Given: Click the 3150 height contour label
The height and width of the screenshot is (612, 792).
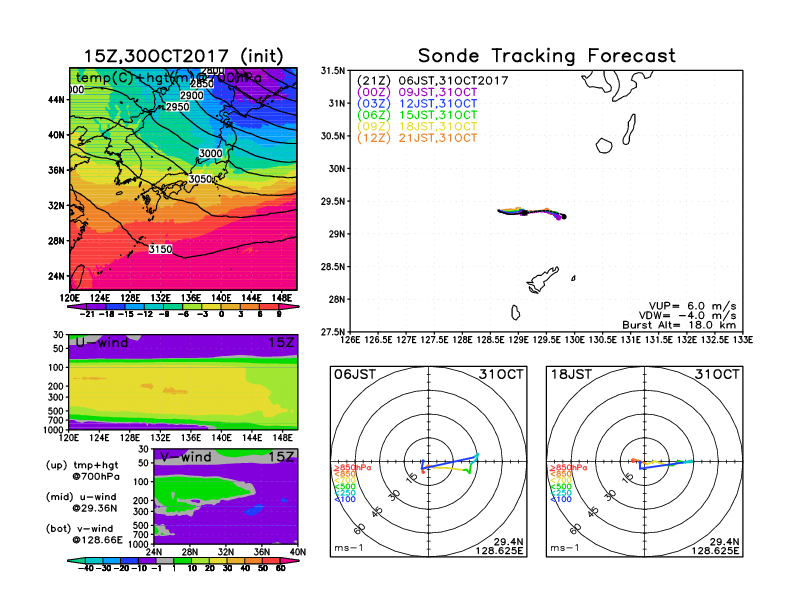Looking at the screenshot, I should pos(162,248).
